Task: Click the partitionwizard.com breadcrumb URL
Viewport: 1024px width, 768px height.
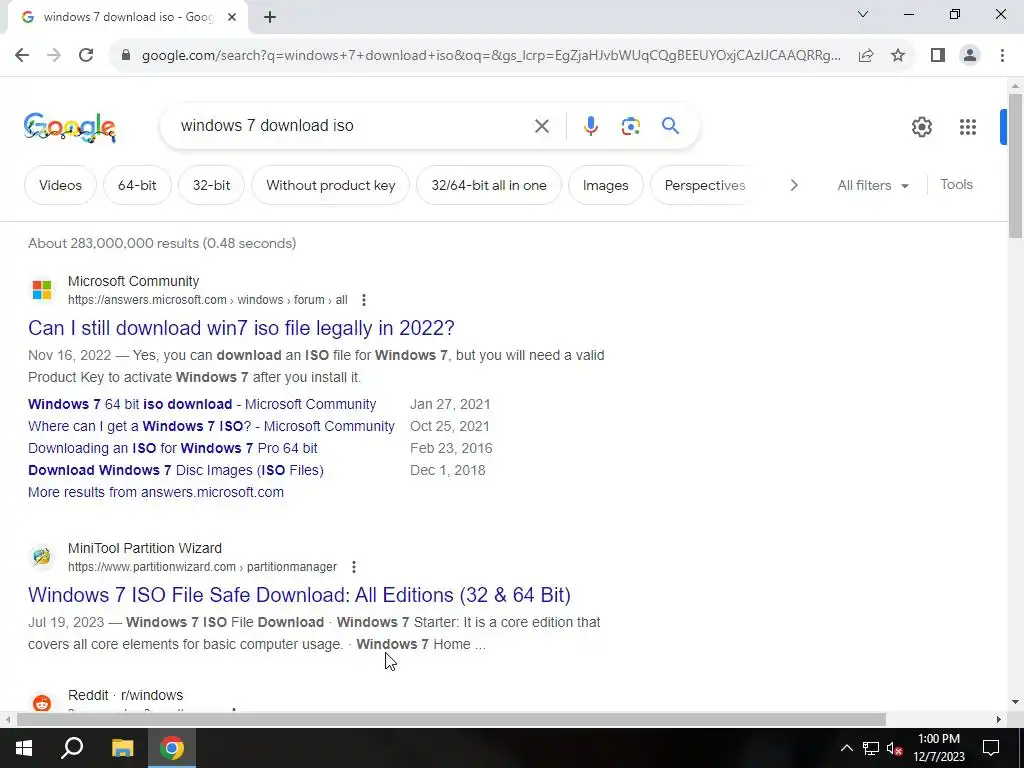Action: (202, 567)
